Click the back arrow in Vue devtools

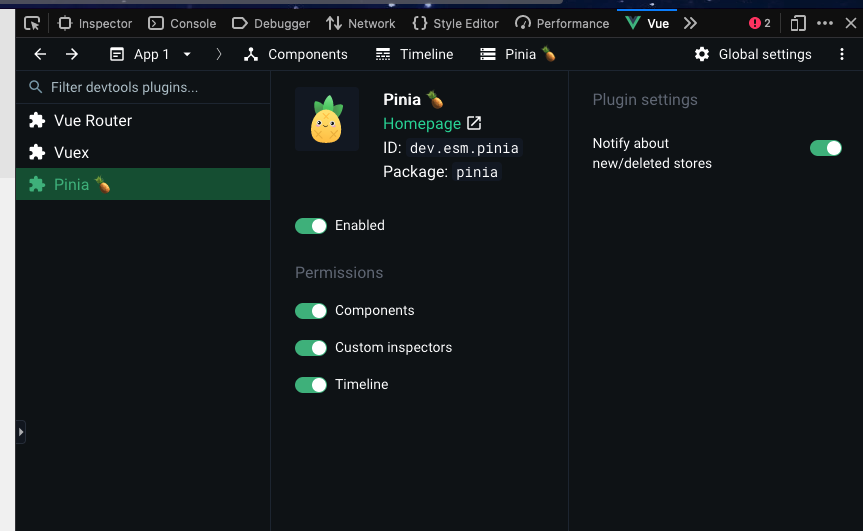pos(40,54)
